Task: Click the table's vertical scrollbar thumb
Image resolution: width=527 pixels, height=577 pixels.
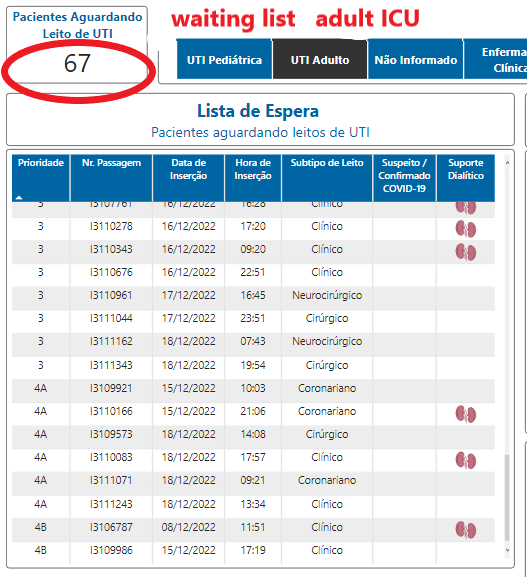Action: (507, 498)
